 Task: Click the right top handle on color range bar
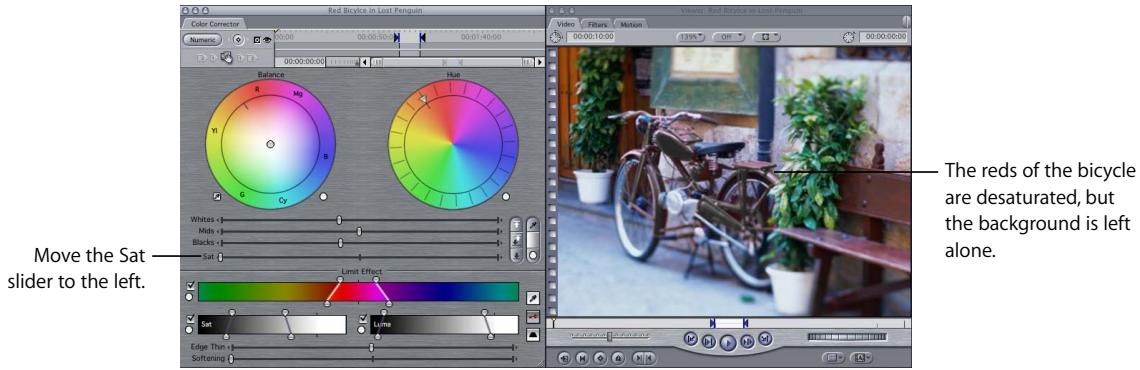click(375, 279)
